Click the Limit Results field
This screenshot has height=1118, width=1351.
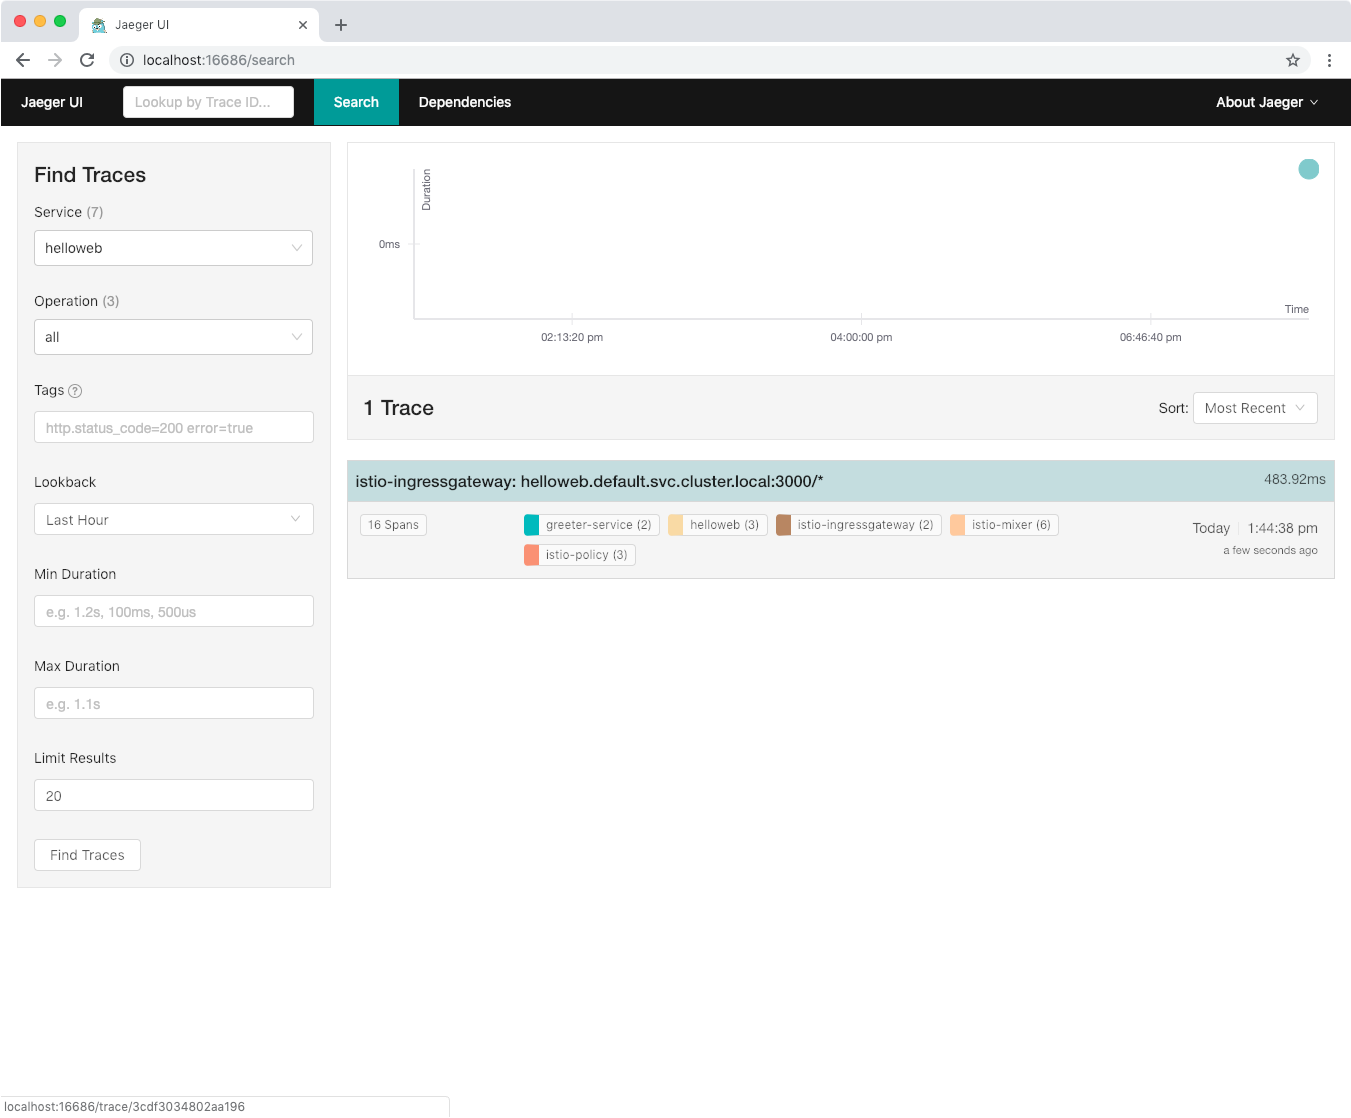pos(174,795)
